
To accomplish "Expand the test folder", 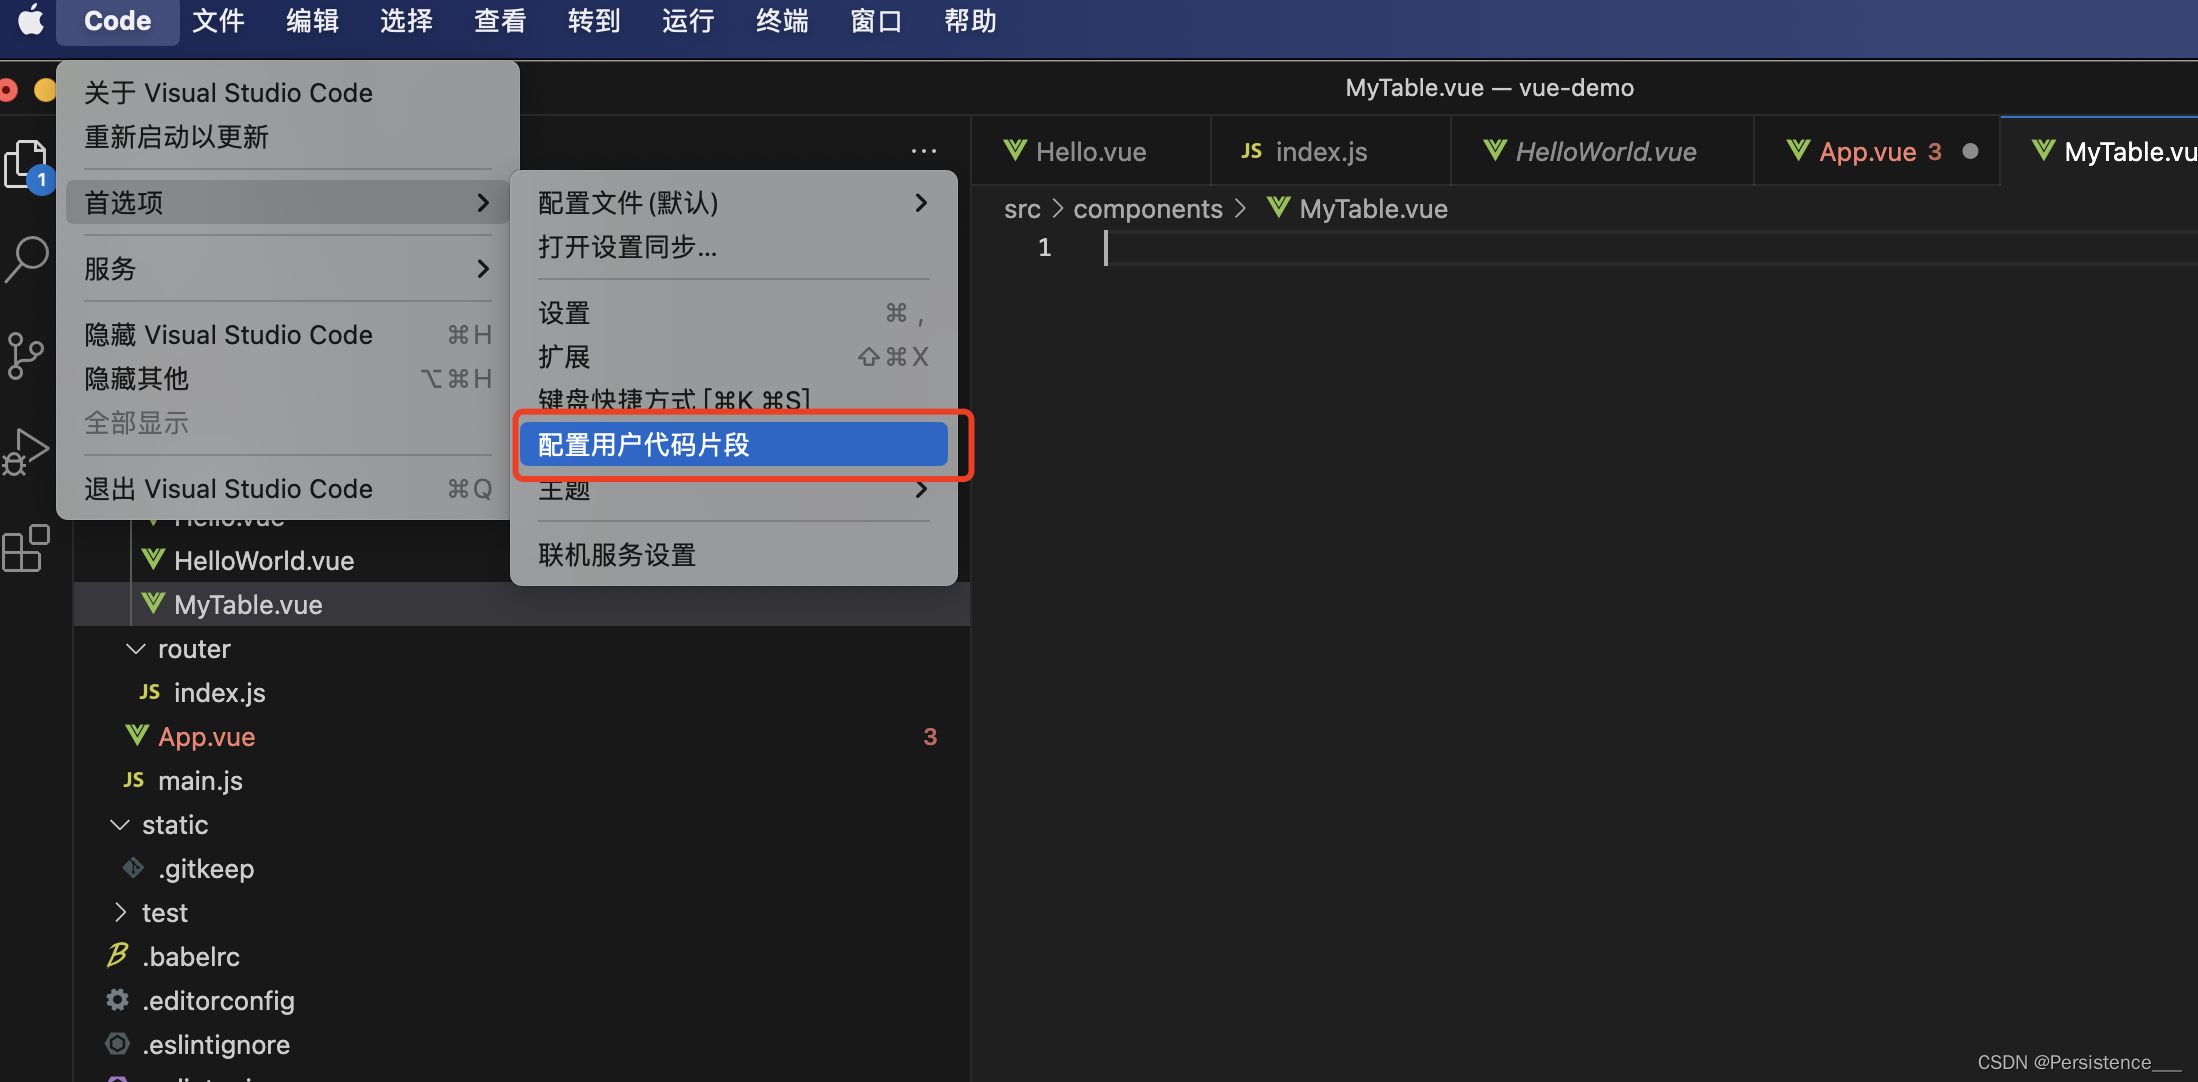I will 119,912.
